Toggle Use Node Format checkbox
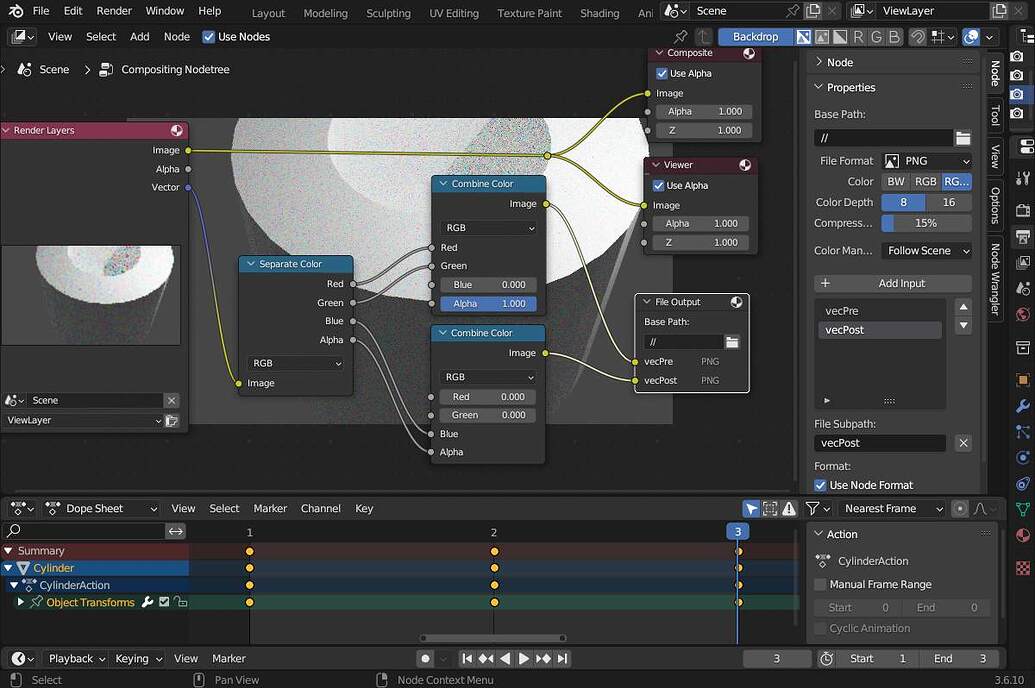The image size is (1035, 688). (x=820, y=485)
